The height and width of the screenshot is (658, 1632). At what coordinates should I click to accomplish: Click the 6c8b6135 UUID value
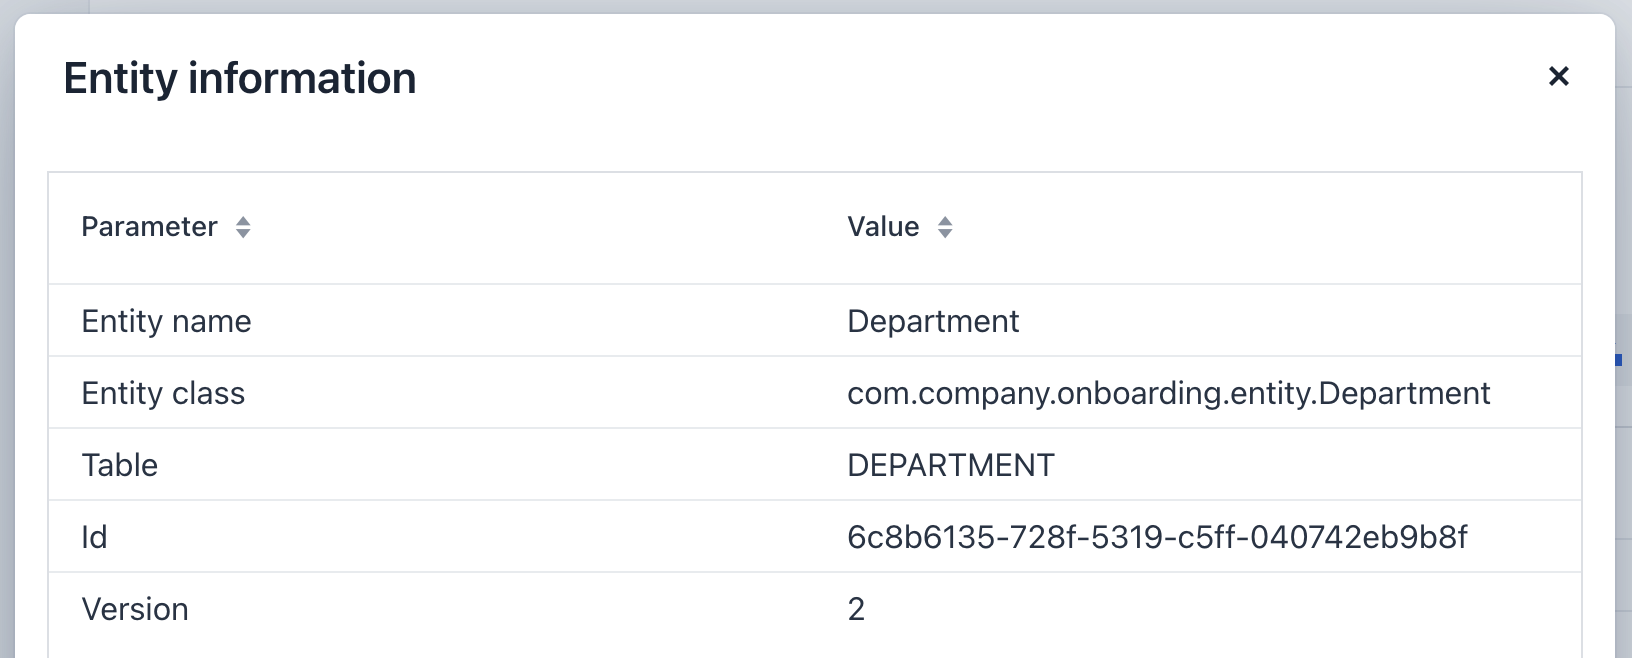point(1156,537)
